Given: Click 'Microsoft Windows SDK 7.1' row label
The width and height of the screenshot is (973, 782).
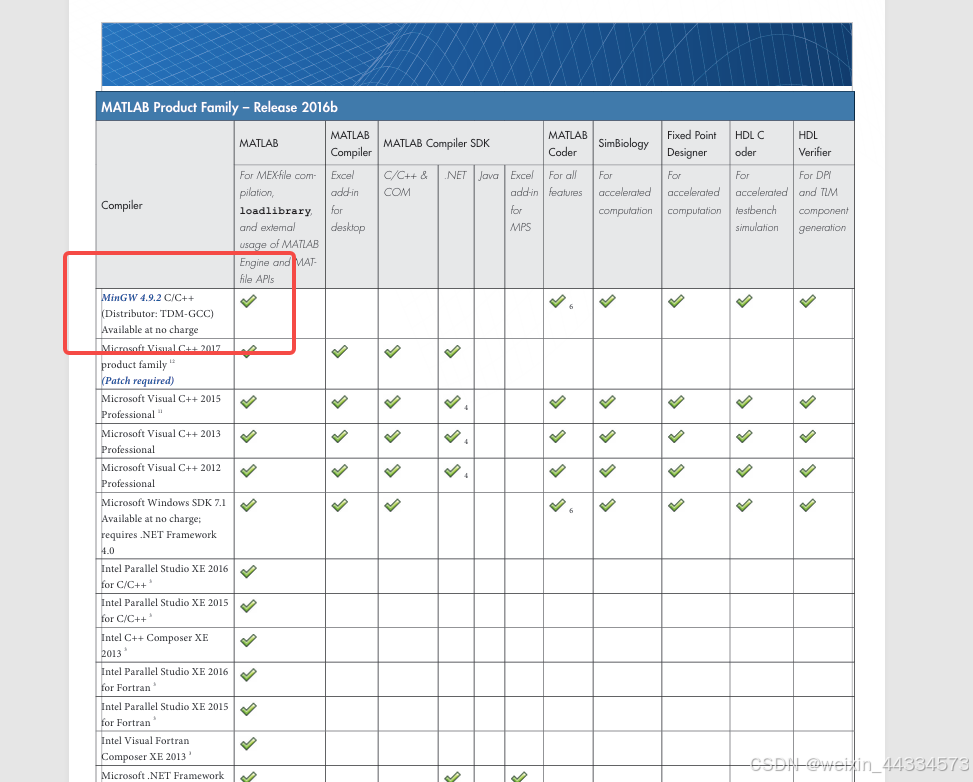Looking at the screenshot, I should 163,503.
